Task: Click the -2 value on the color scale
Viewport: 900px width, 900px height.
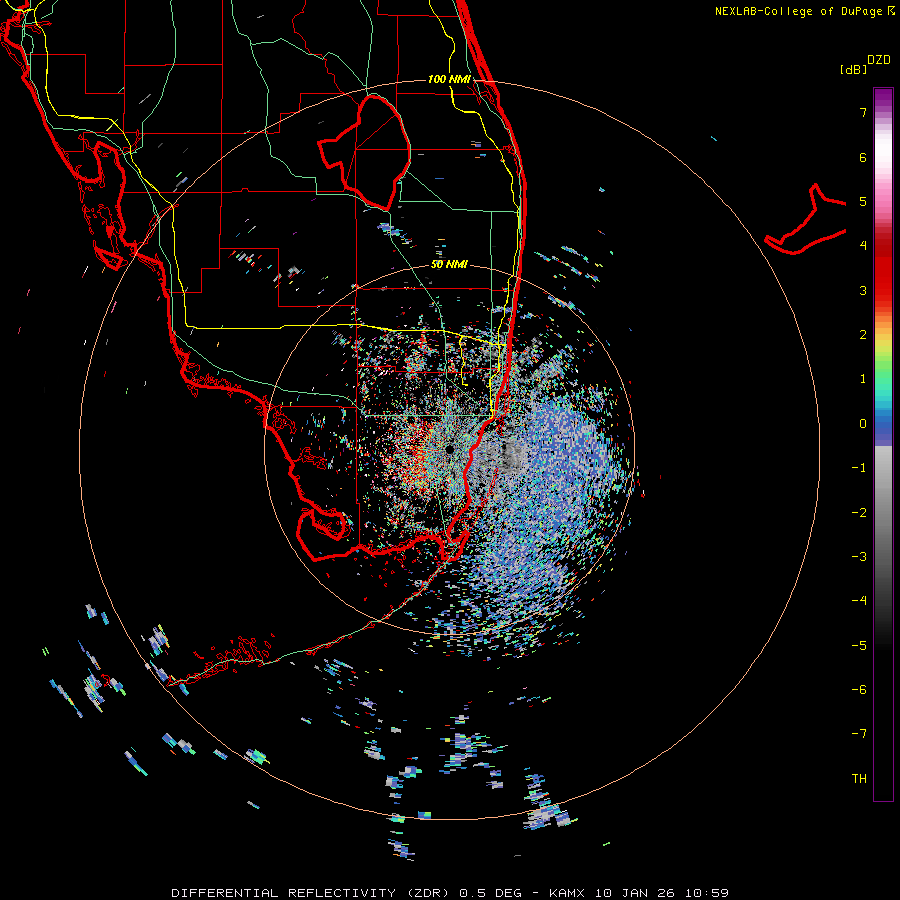Action: tap(859, 513)
